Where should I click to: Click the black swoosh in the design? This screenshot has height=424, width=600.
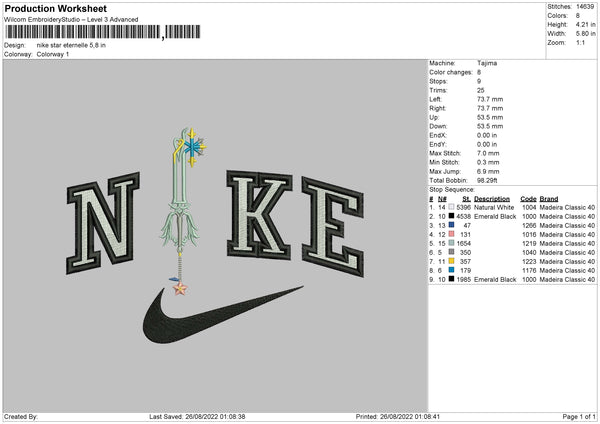(x=223, y=315)
